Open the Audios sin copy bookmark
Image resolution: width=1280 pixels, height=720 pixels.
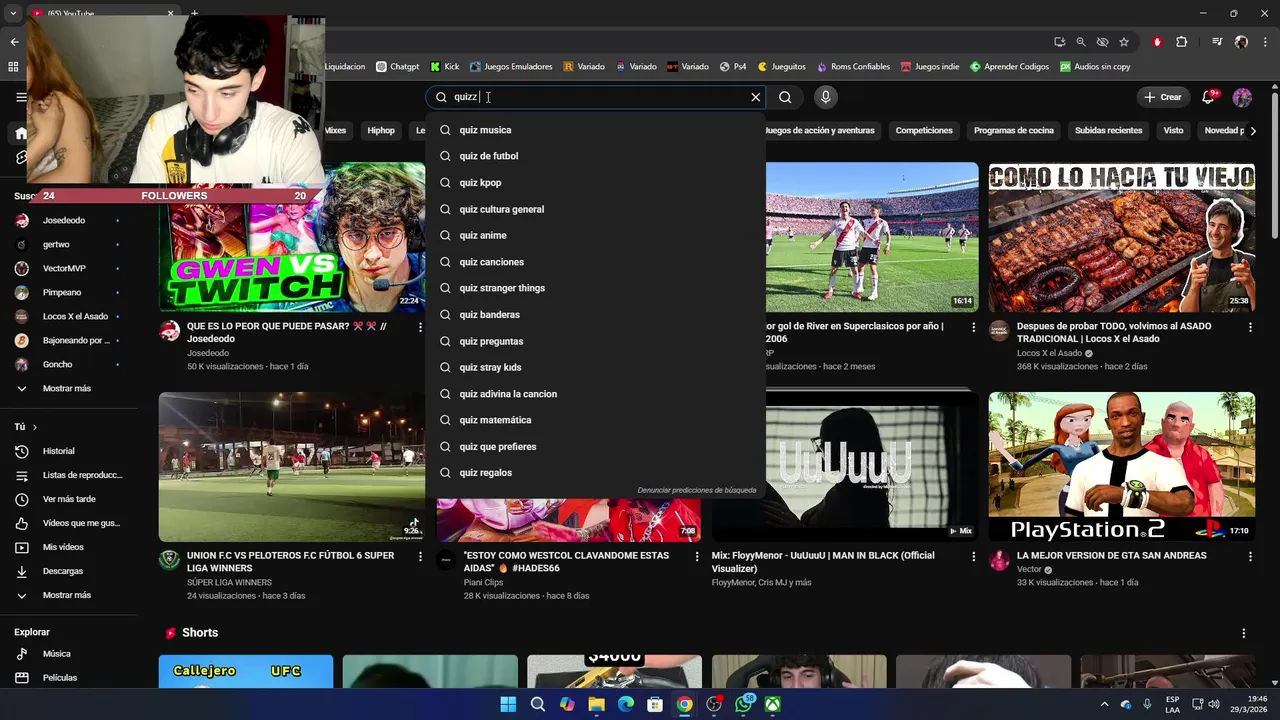pos(1095,67)
